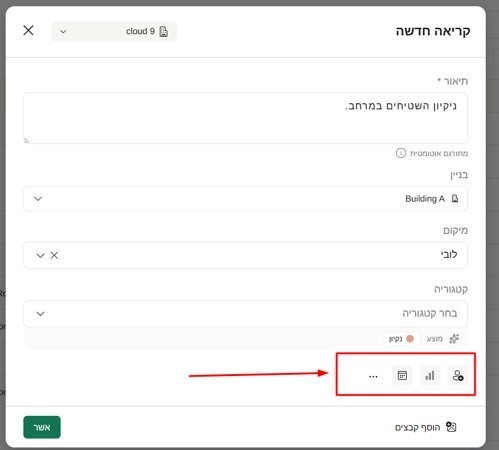Click the מוצע suggested label

(x=434, y=339)
